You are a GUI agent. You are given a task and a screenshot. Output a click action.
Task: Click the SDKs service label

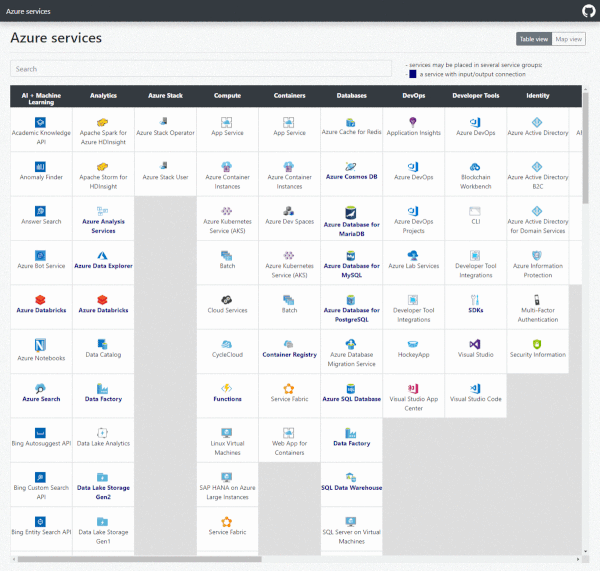pyautogui.click(x=476, y=310)
